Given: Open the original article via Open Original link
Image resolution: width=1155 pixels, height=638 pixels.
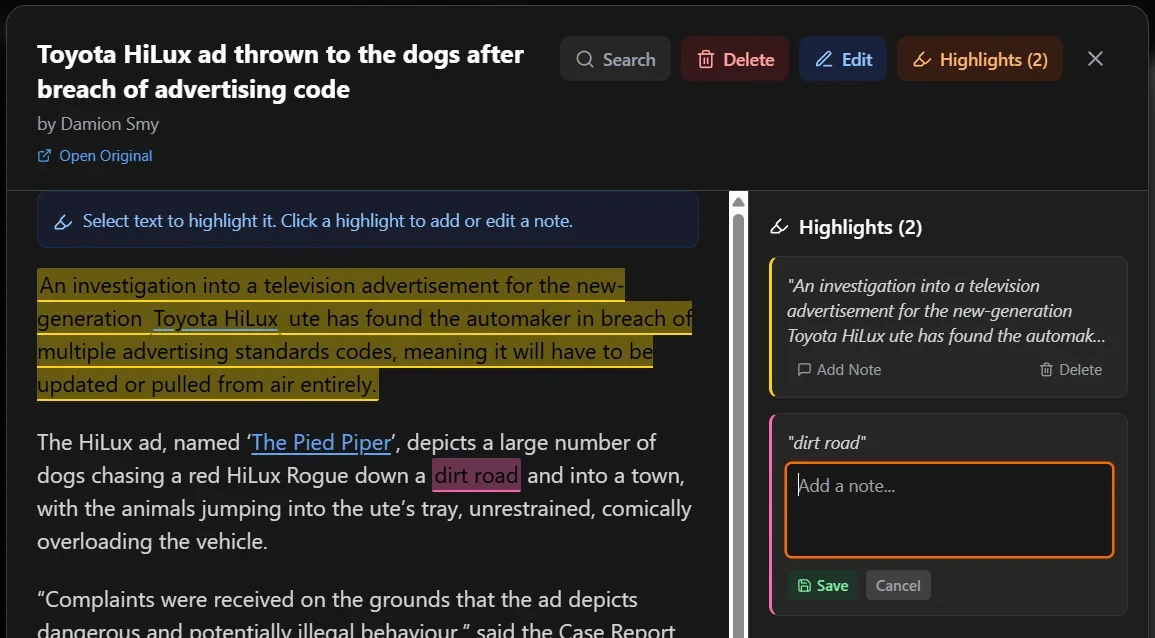Looking at the screenshot, I should [x=104, y=155].
